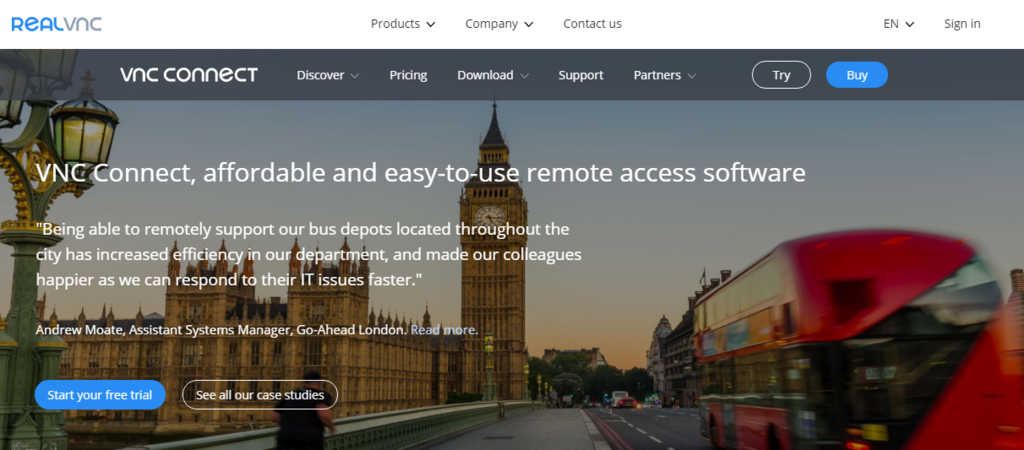Image resolution: width=1024 pixels, height=450 pixels.
Task: Open See all our case studies
Action: 260,395
